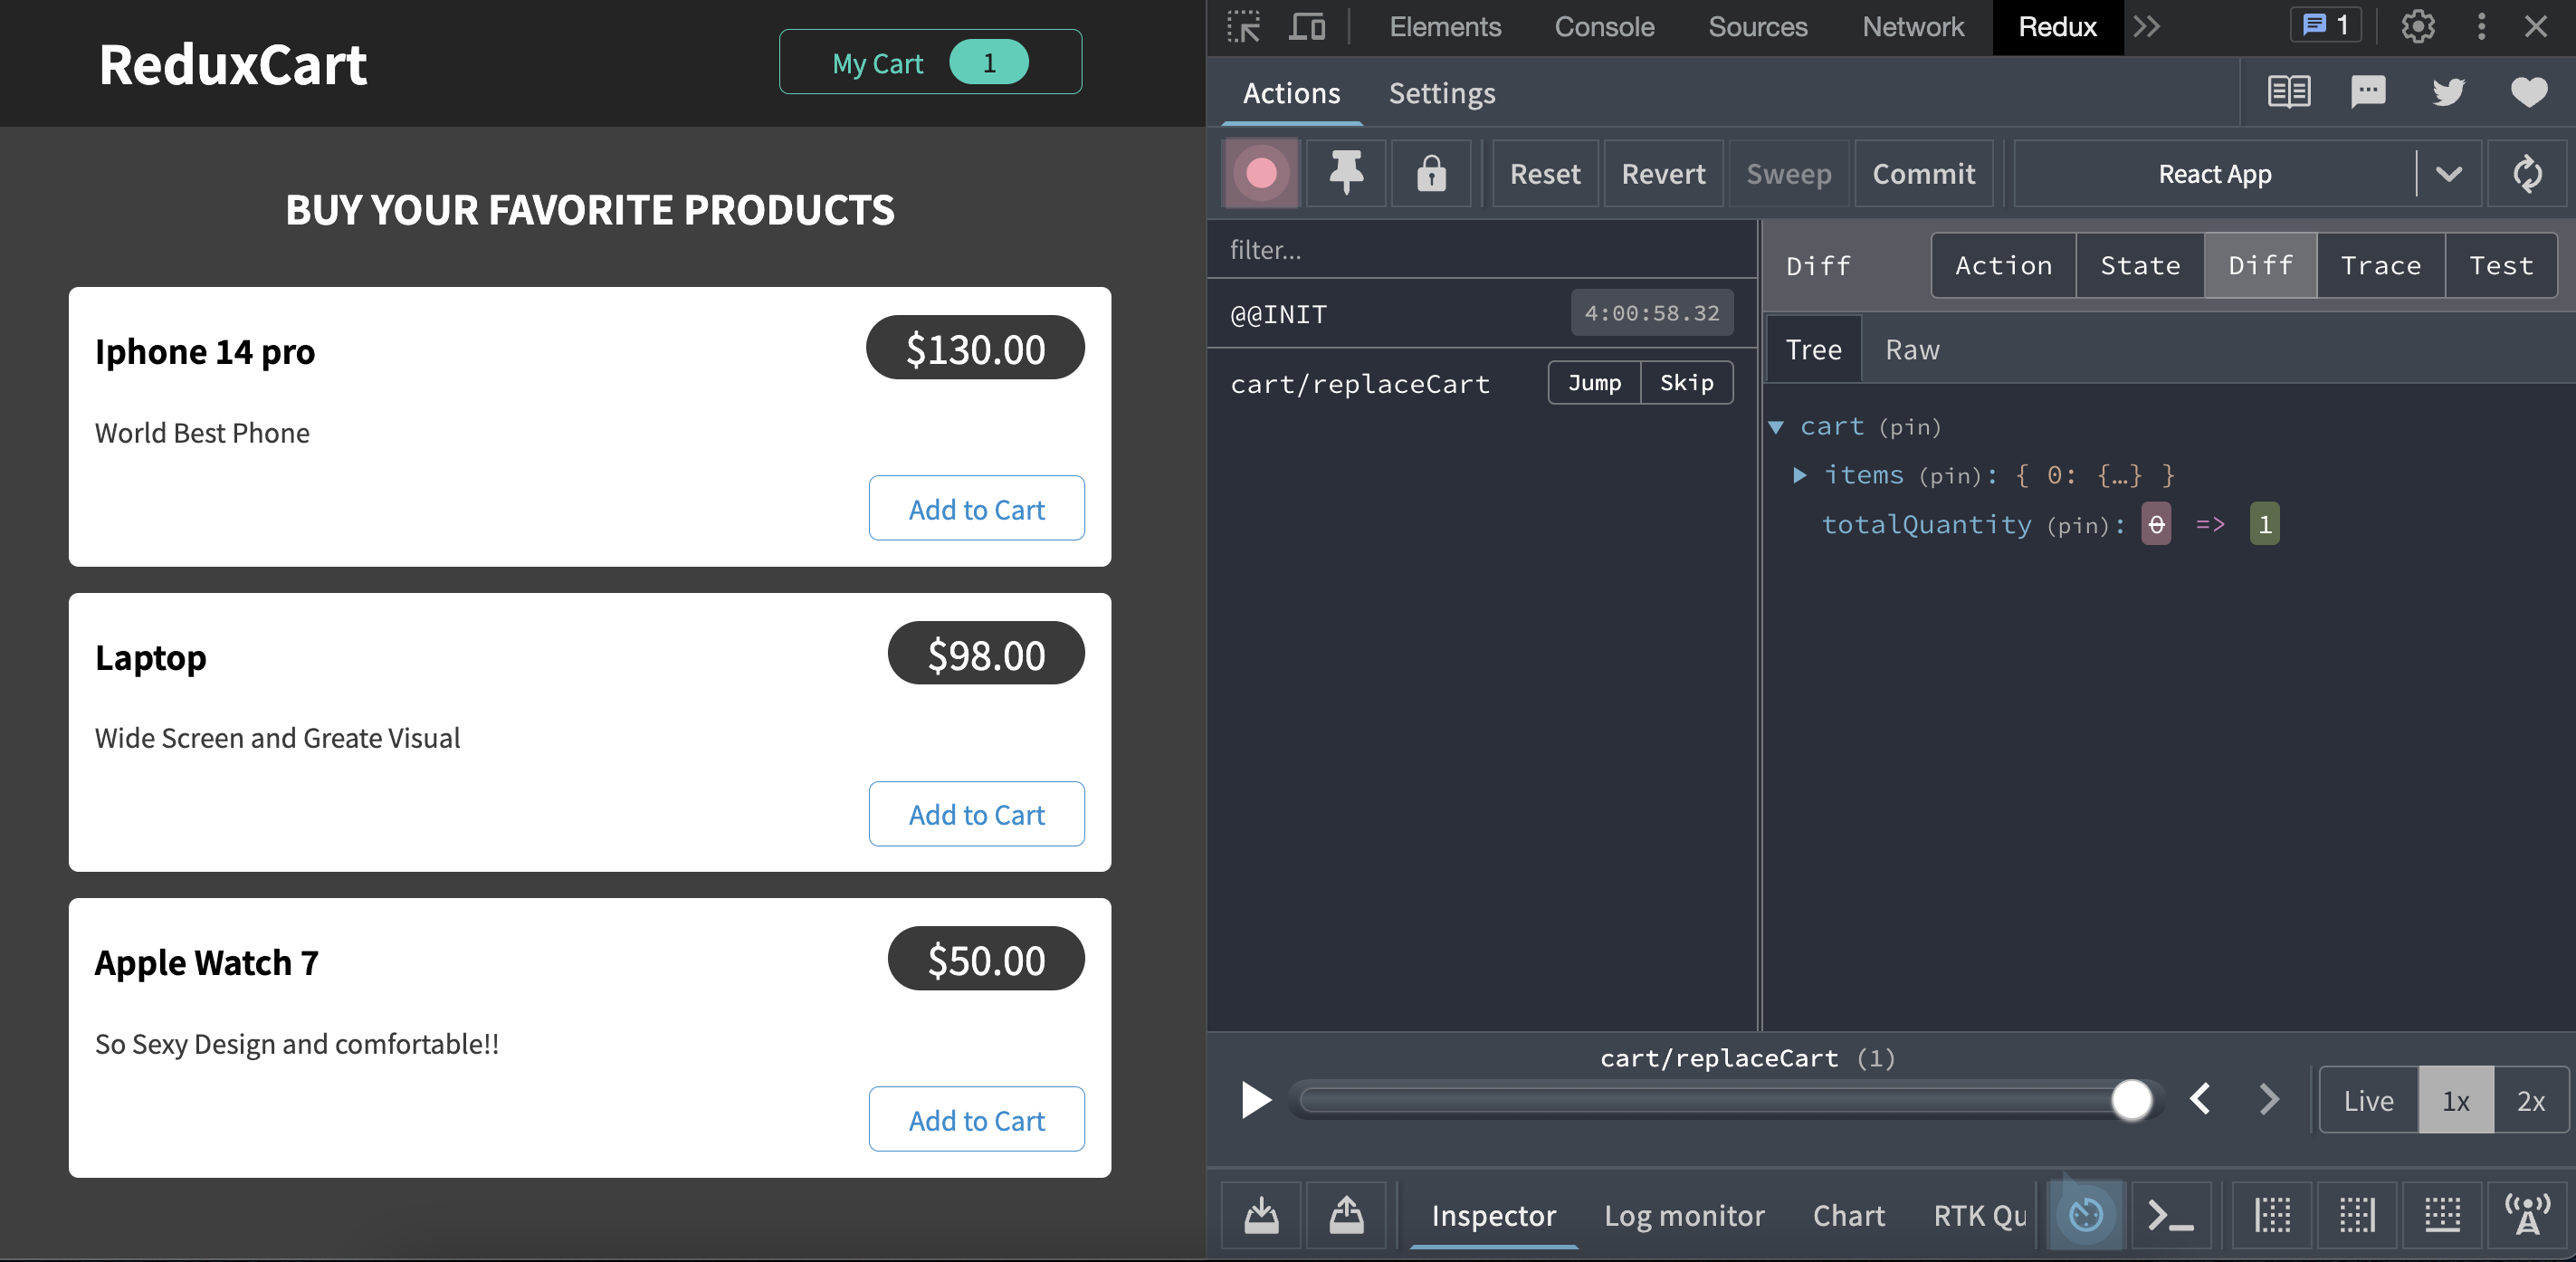Screen dimensions: 2576x1262
Task: Collapse the cart node in the Diff tree
Action: point(1777,426)
